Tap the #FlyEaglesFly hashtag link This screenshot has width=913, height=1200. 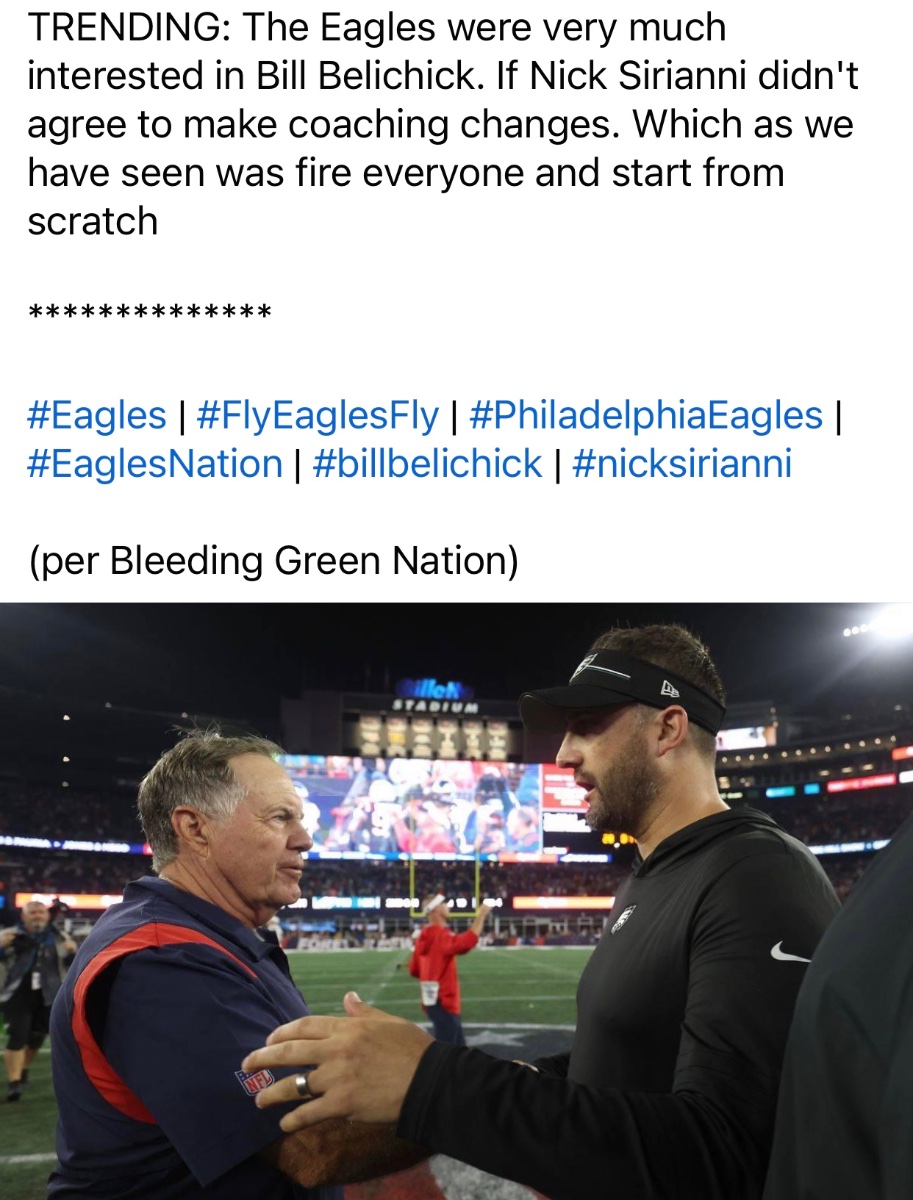[318, 415]
